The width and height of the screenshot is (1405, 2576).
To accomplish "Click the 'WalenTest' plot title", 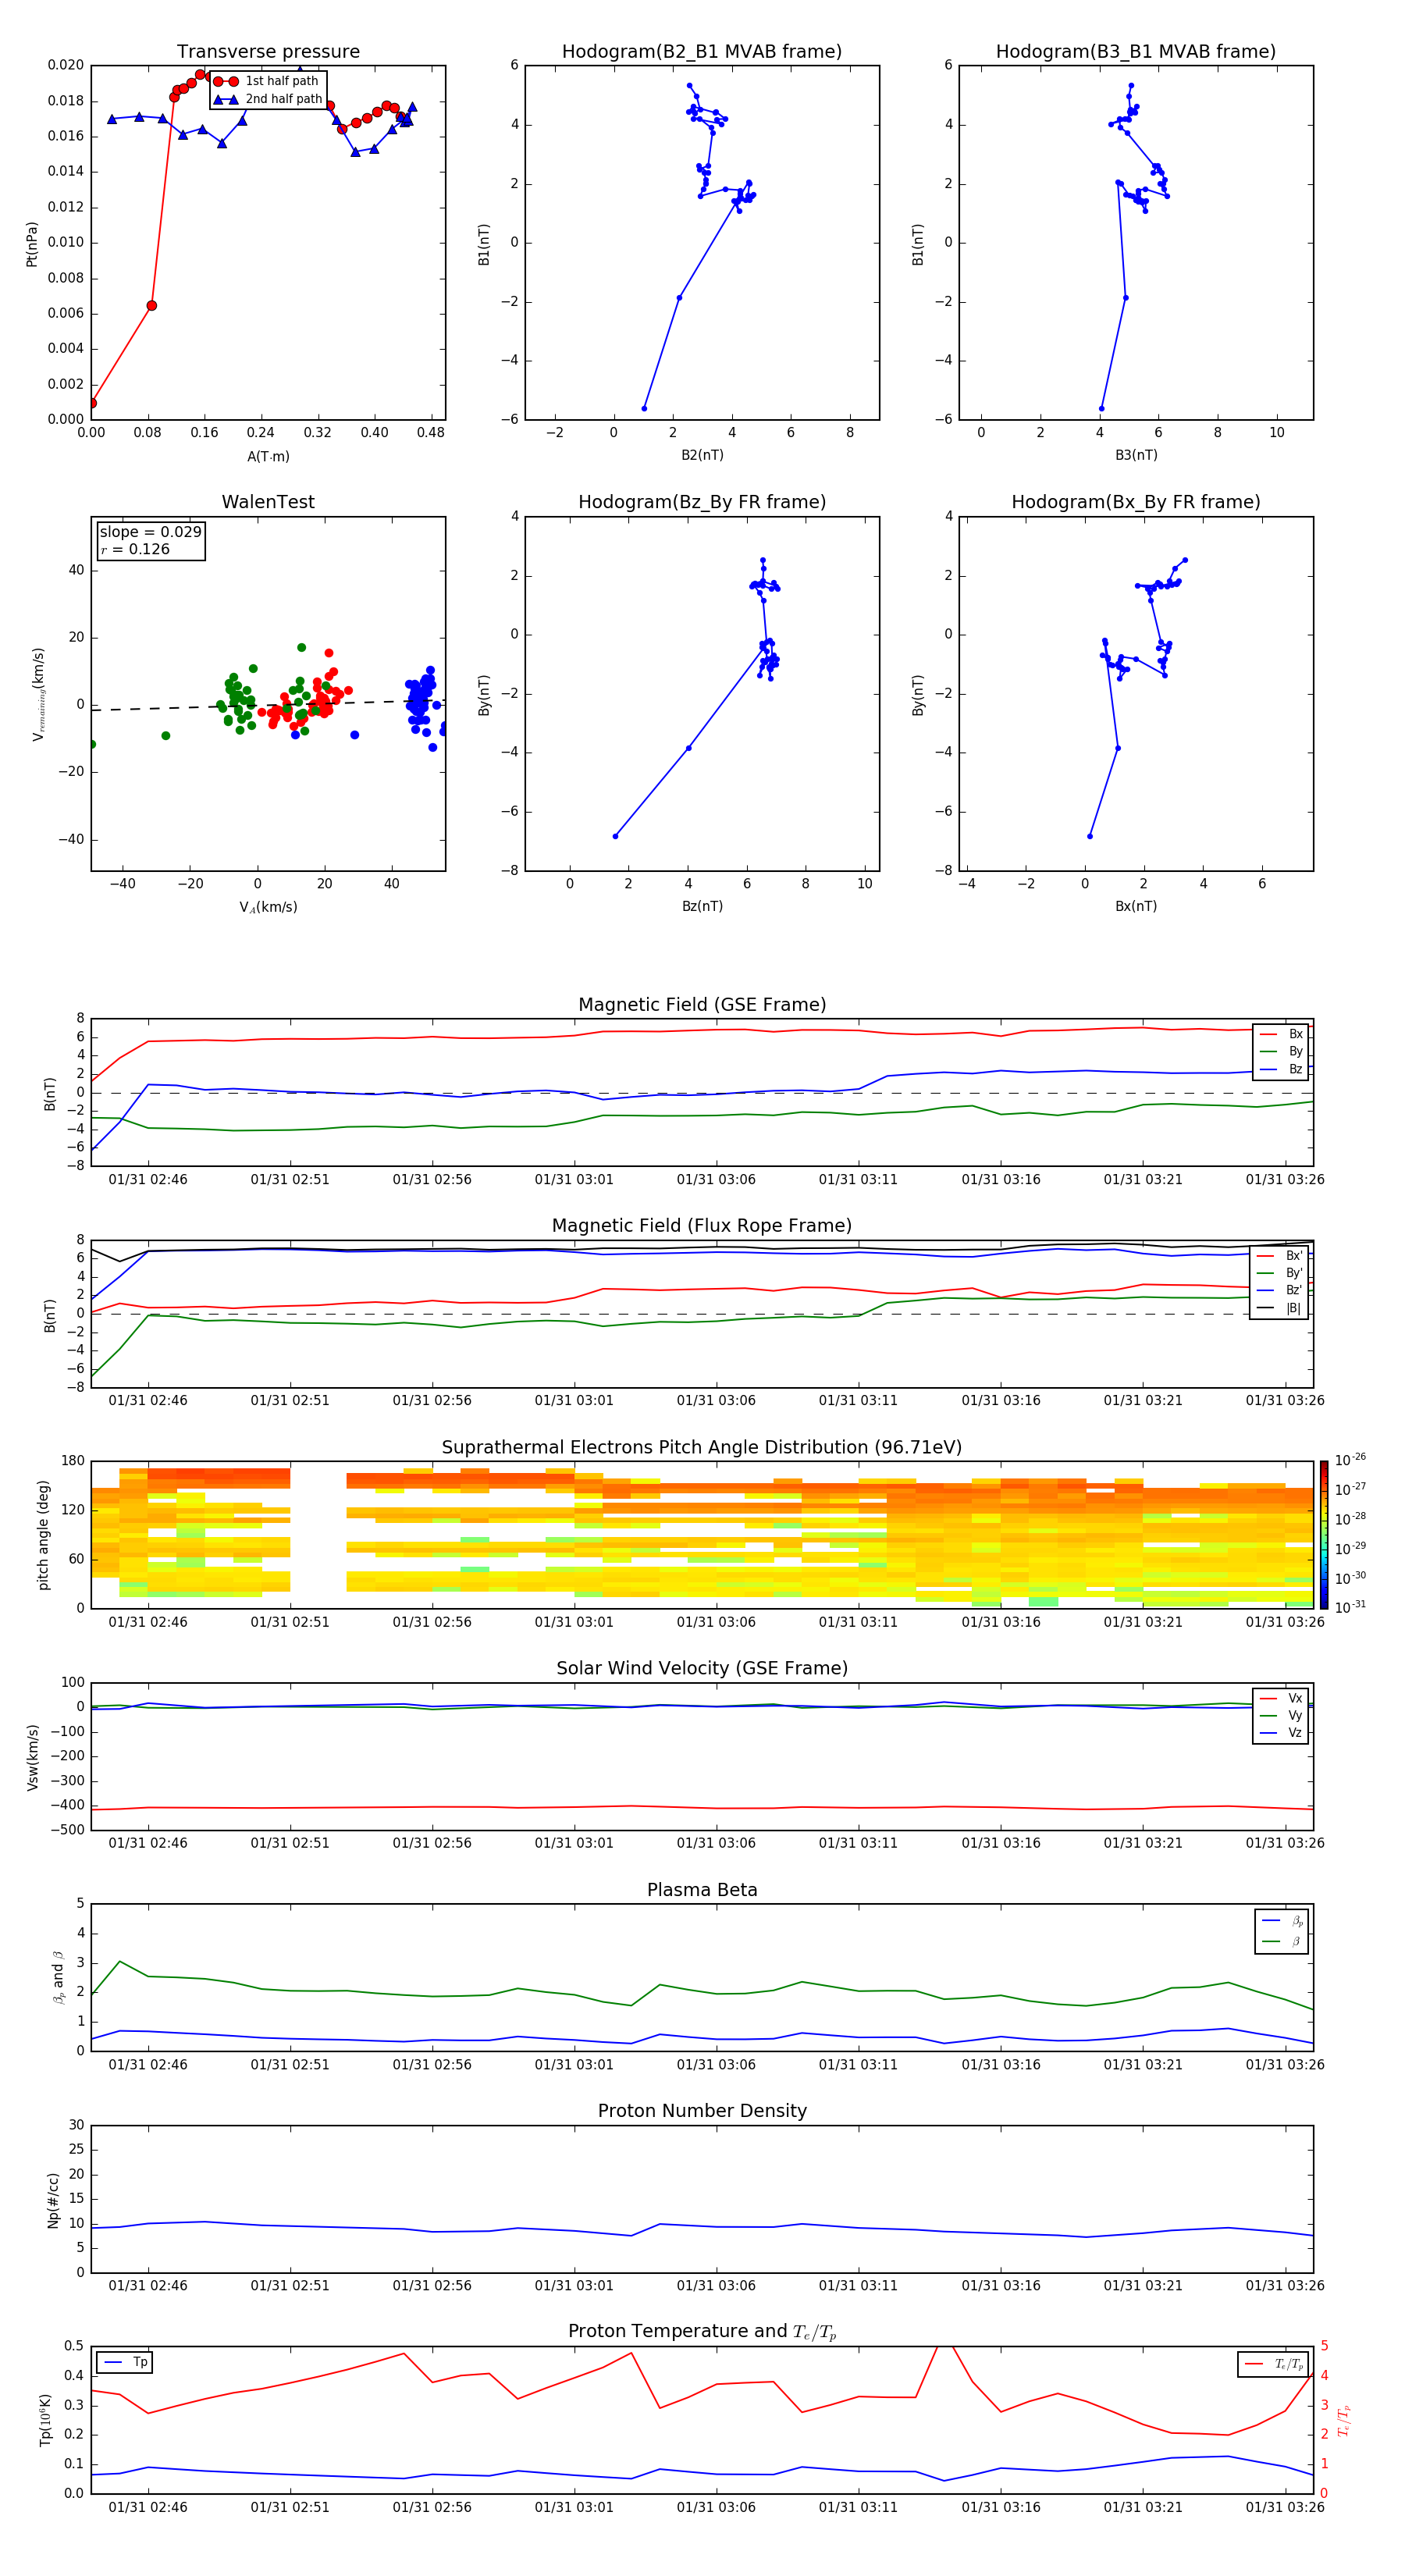I will click(268, 502).
